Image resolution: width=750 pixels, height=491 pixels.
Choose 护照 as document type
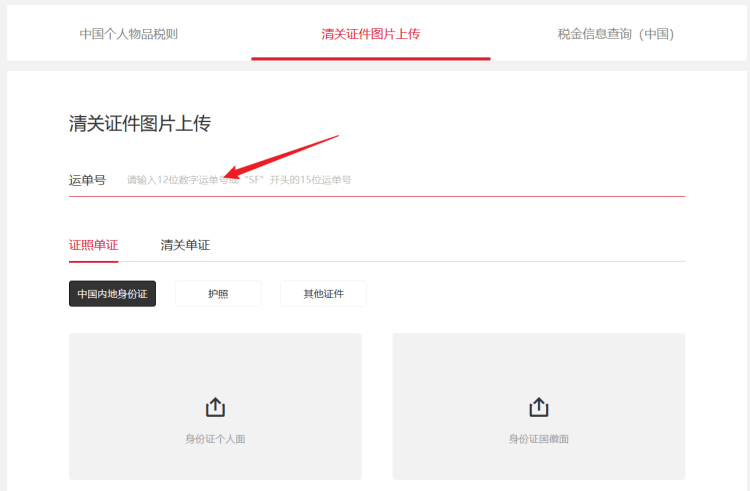point(218,294)
